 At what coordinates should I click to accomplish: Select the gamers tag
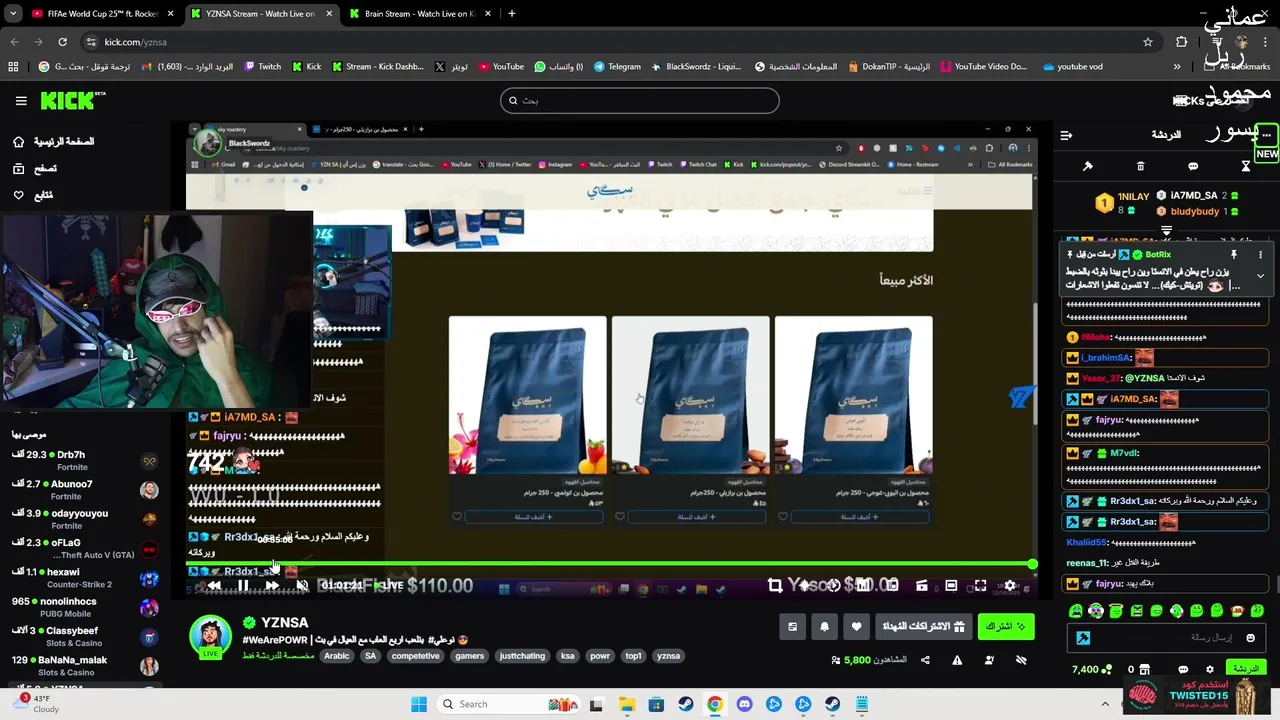(469, 656)
